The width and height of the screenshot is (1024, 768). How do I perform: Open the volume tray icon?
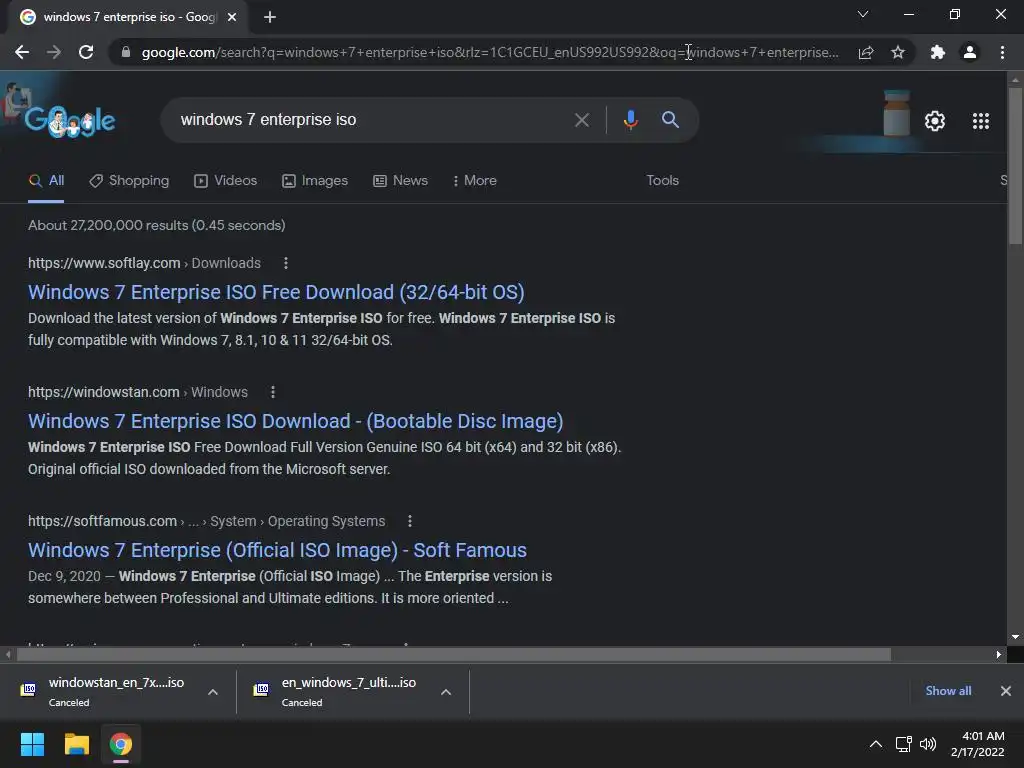tap(927, 744)
